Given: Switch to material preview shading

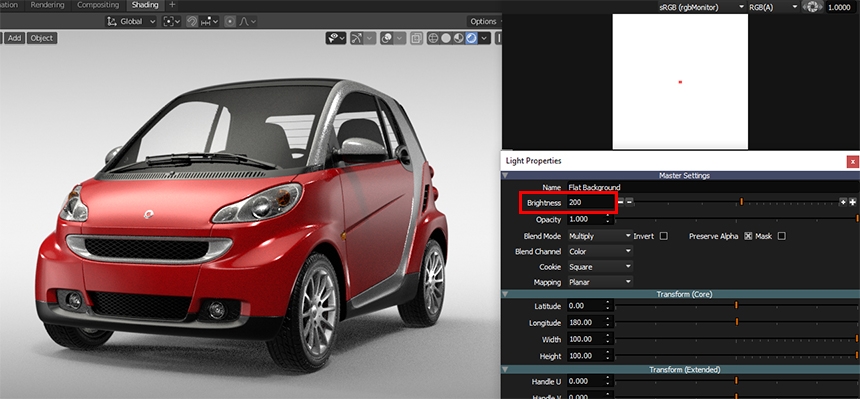Looking at the screenshot, I should click(459, 38).
